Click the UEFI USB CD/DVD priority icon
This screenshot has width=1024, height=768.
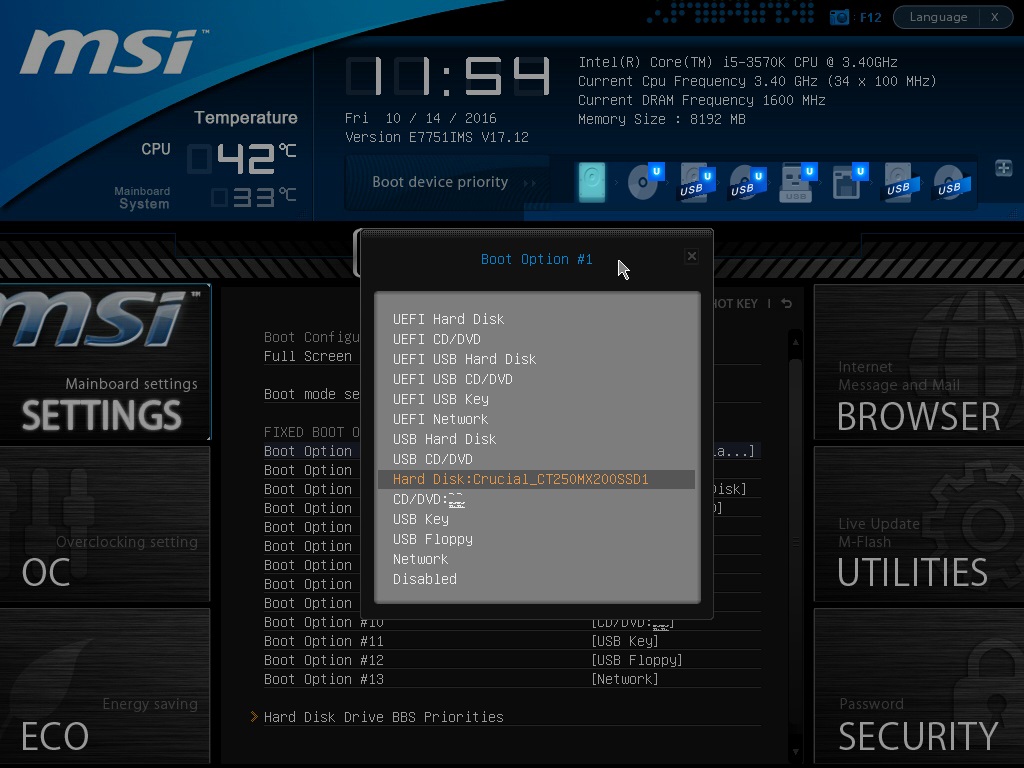click(747, 182)
